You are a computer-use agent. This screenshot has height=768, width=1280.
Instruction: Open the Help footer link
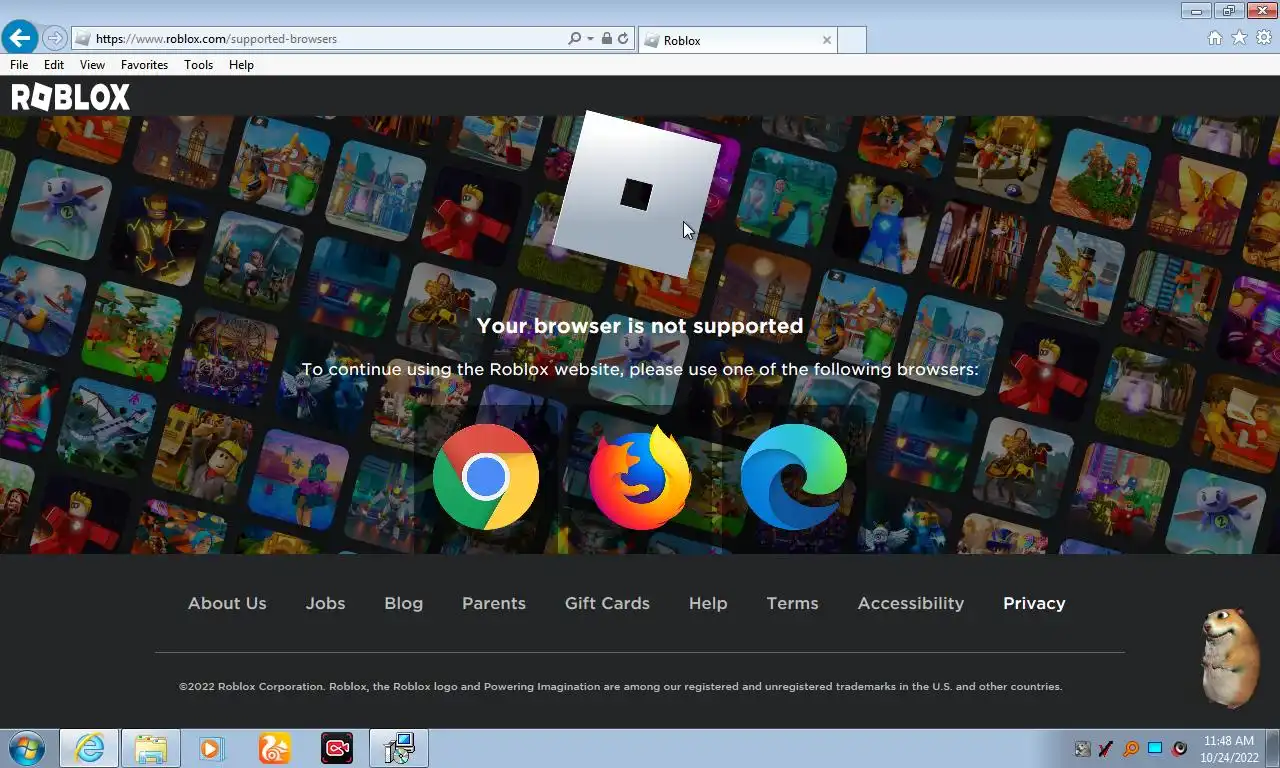(708, 603)
